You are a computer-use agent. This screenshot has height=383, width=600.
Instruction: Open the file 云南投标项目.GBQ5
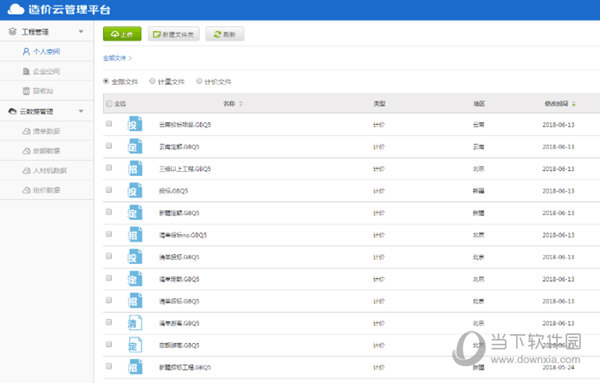[x=185, y=125]
